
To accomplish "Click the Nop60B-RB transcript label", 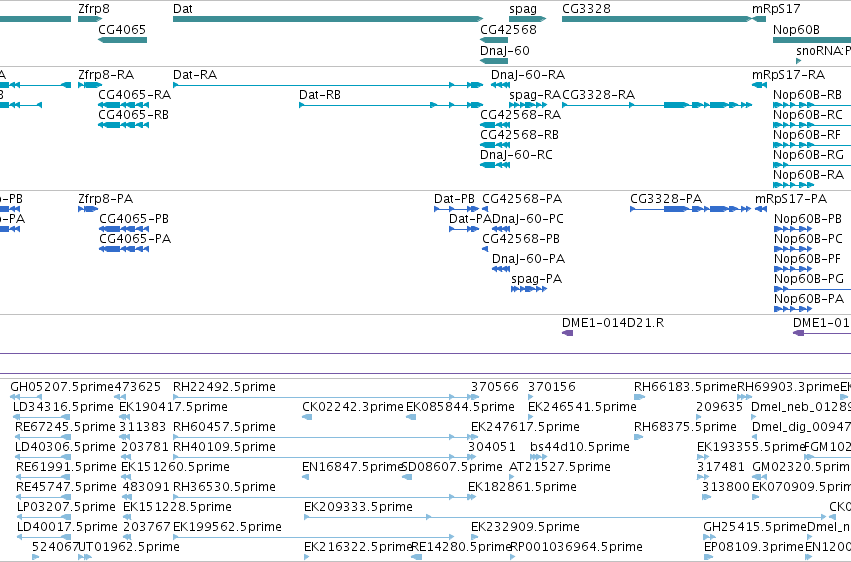I will tap(808, 94).
